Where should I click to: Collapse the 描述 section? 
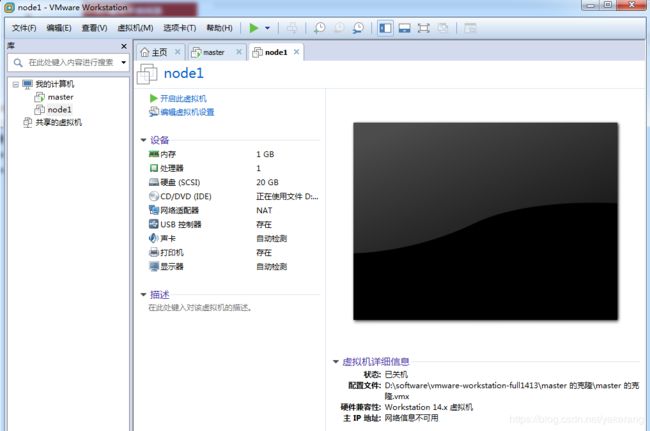[143, 295]
